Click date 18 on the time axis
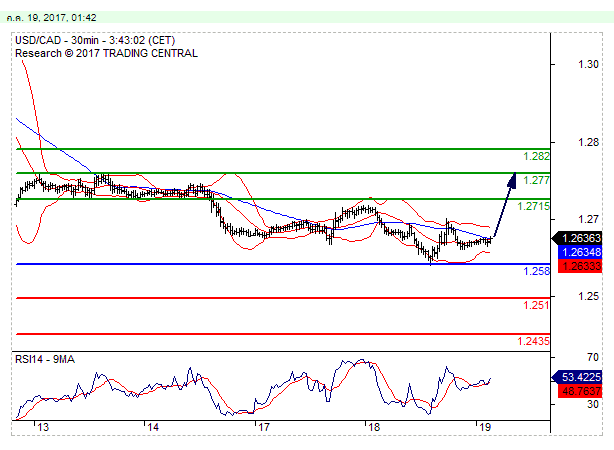This screenshot has width=614, height=450. [x=374, y=427]
